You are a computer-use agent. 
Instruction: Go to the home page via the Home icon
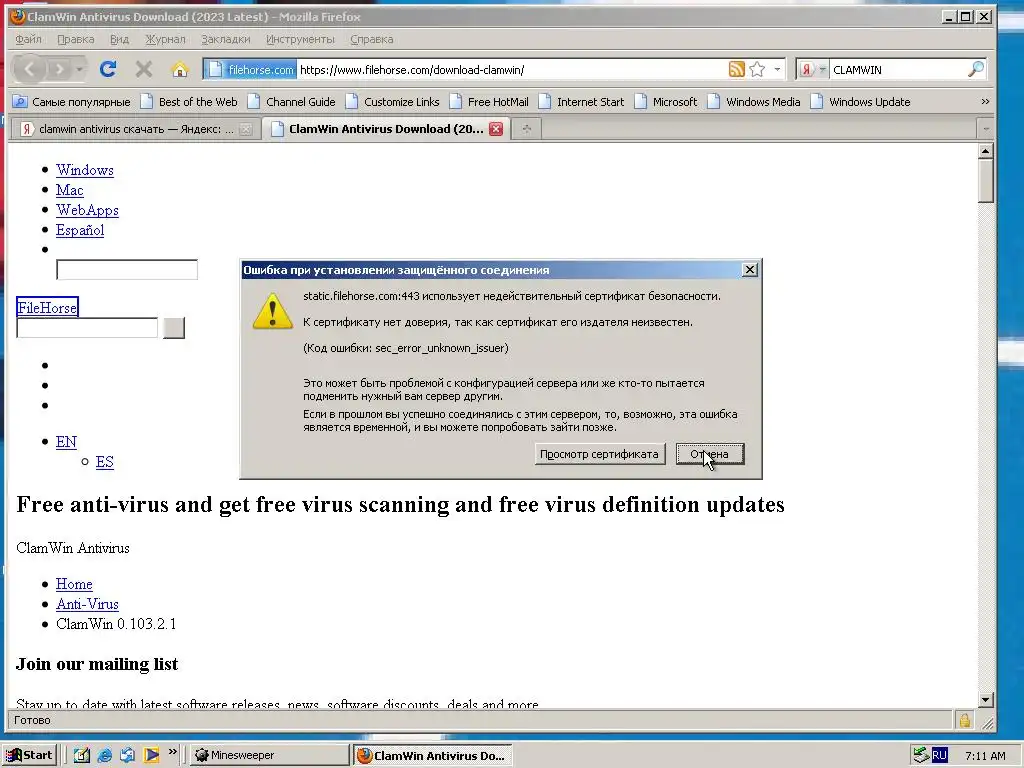click(x=180, y=69)
